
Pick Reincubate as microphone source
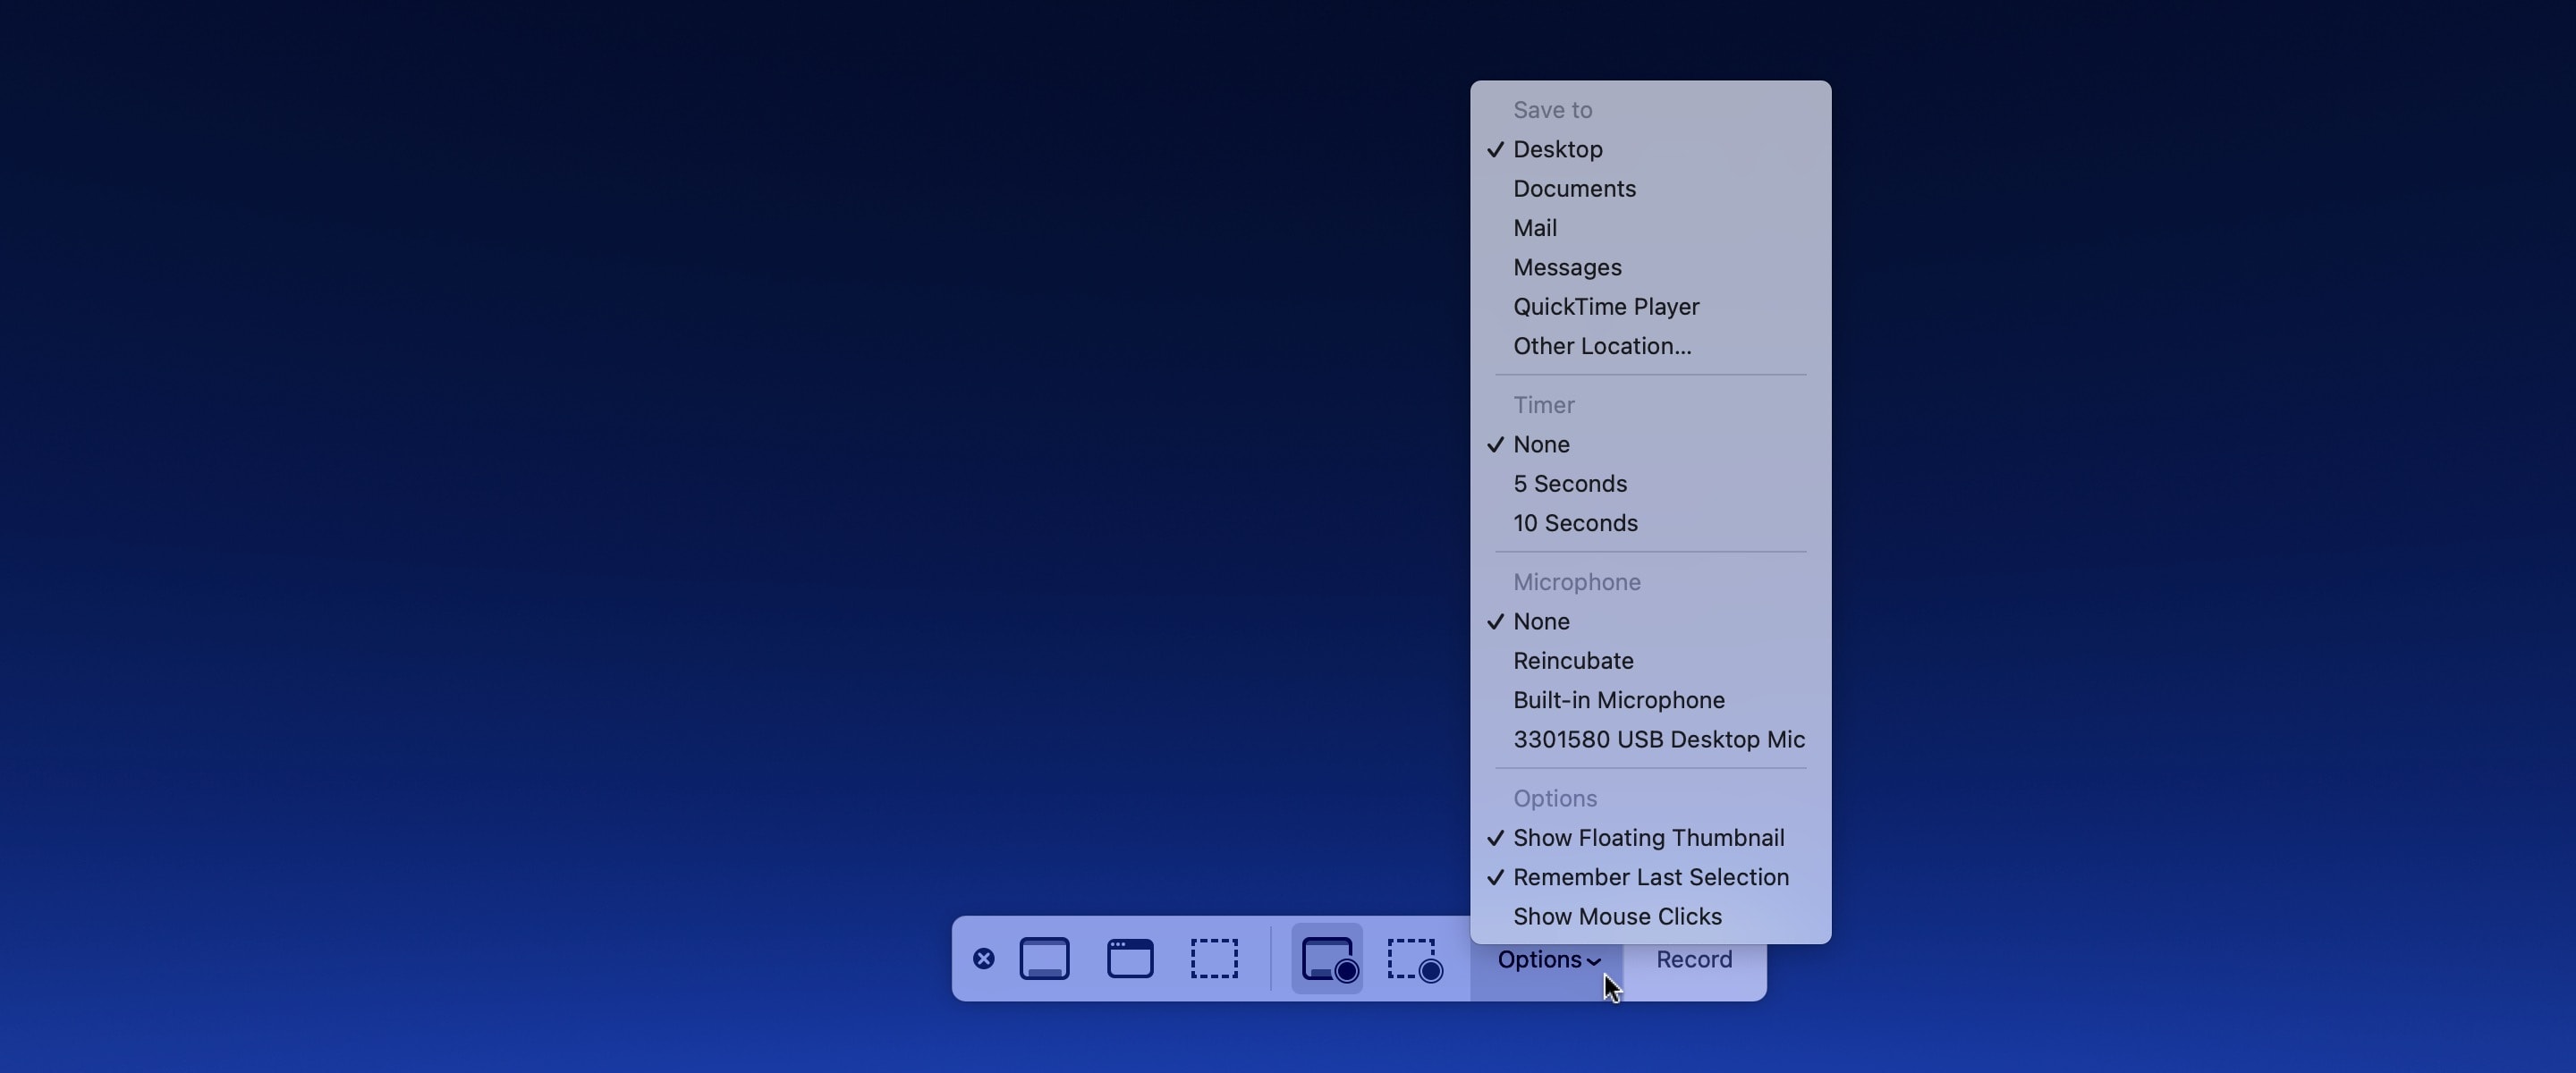coord(1573,661)
